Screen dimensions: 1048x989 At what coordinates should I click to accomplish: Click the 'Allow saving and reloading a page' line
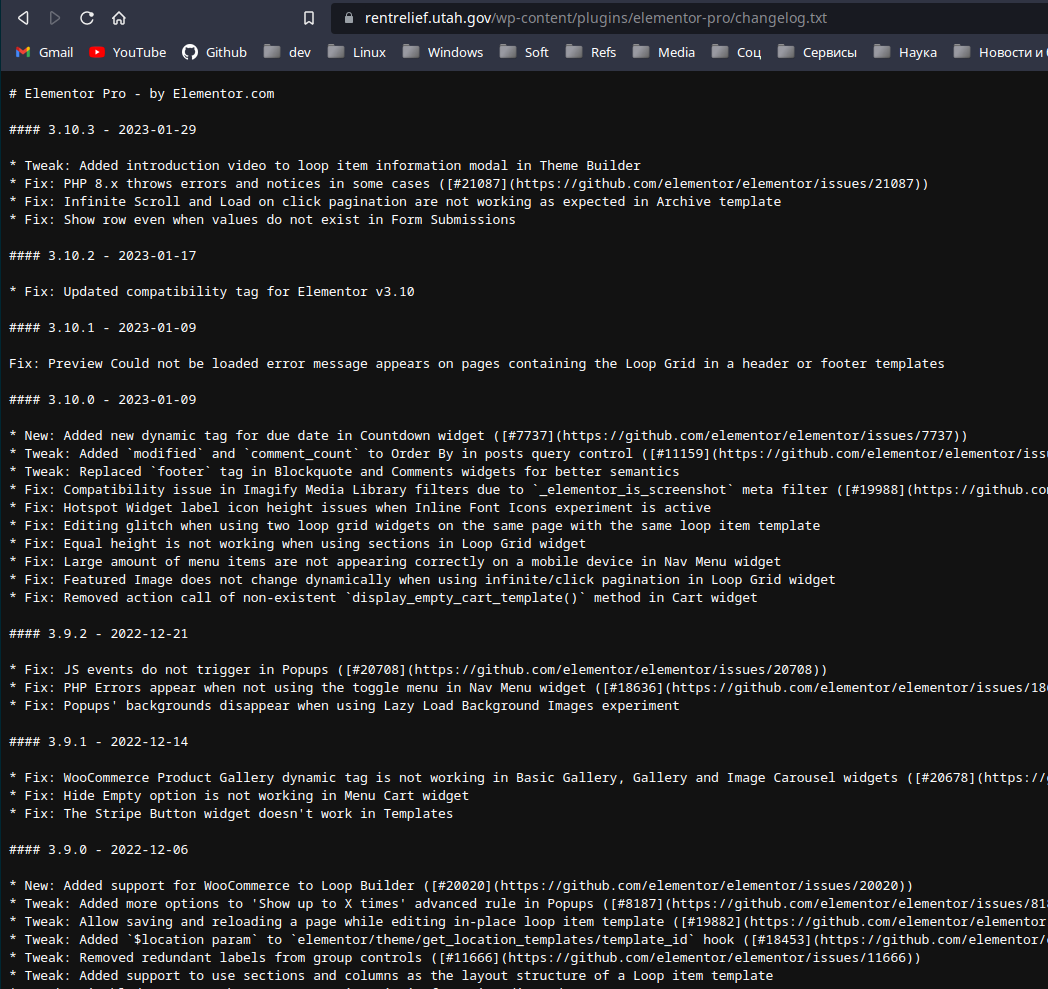(528, 924)
